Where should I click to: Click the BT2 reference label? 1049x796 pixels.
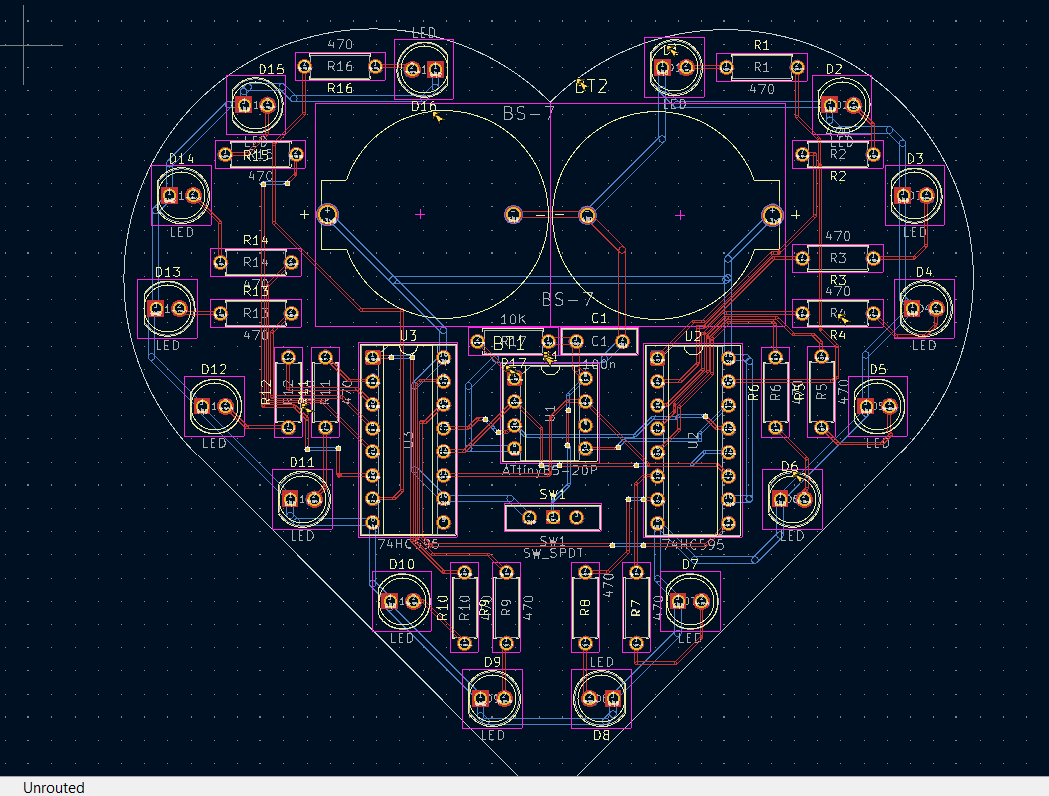591,87
